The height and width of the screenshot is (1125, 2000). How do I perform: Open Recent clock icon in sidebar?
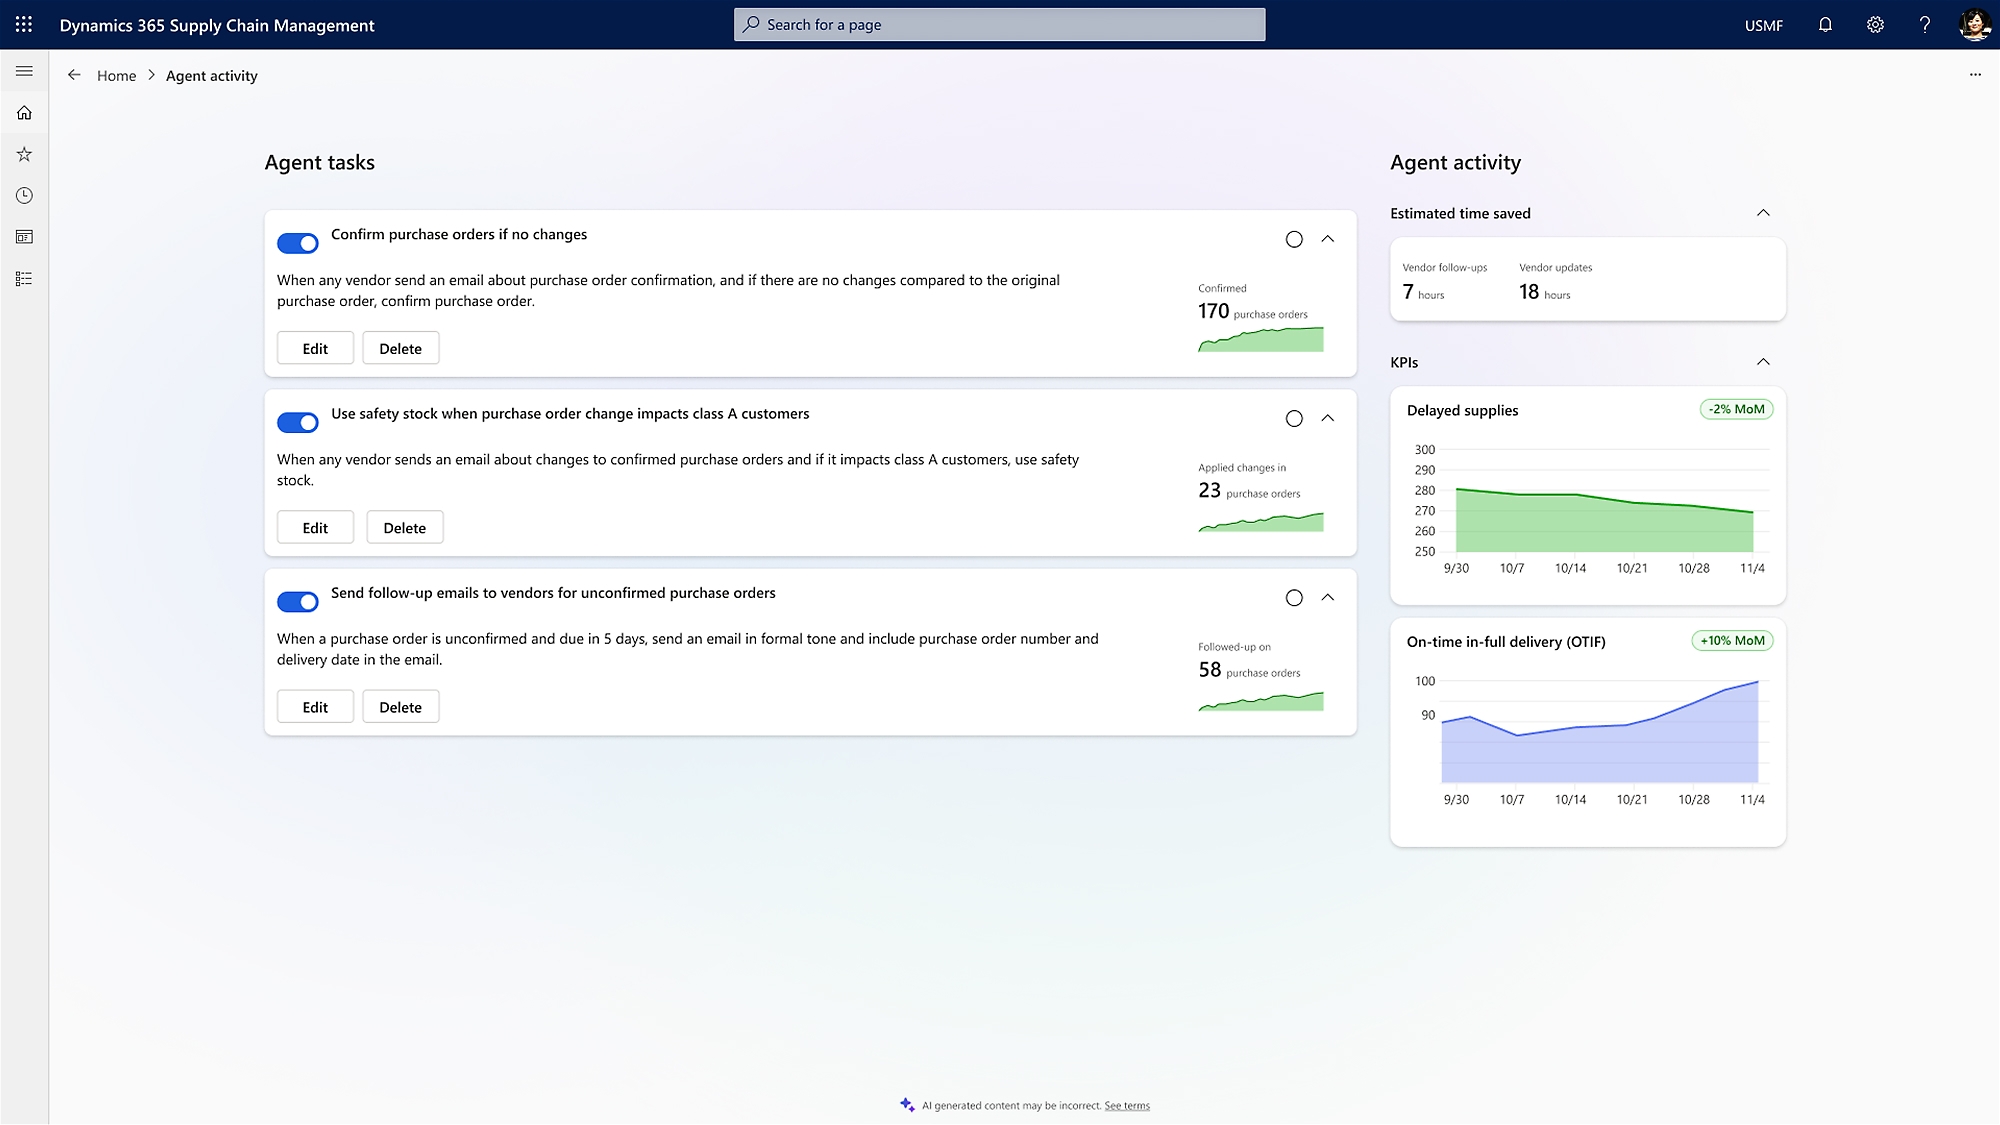pos(24,196)
